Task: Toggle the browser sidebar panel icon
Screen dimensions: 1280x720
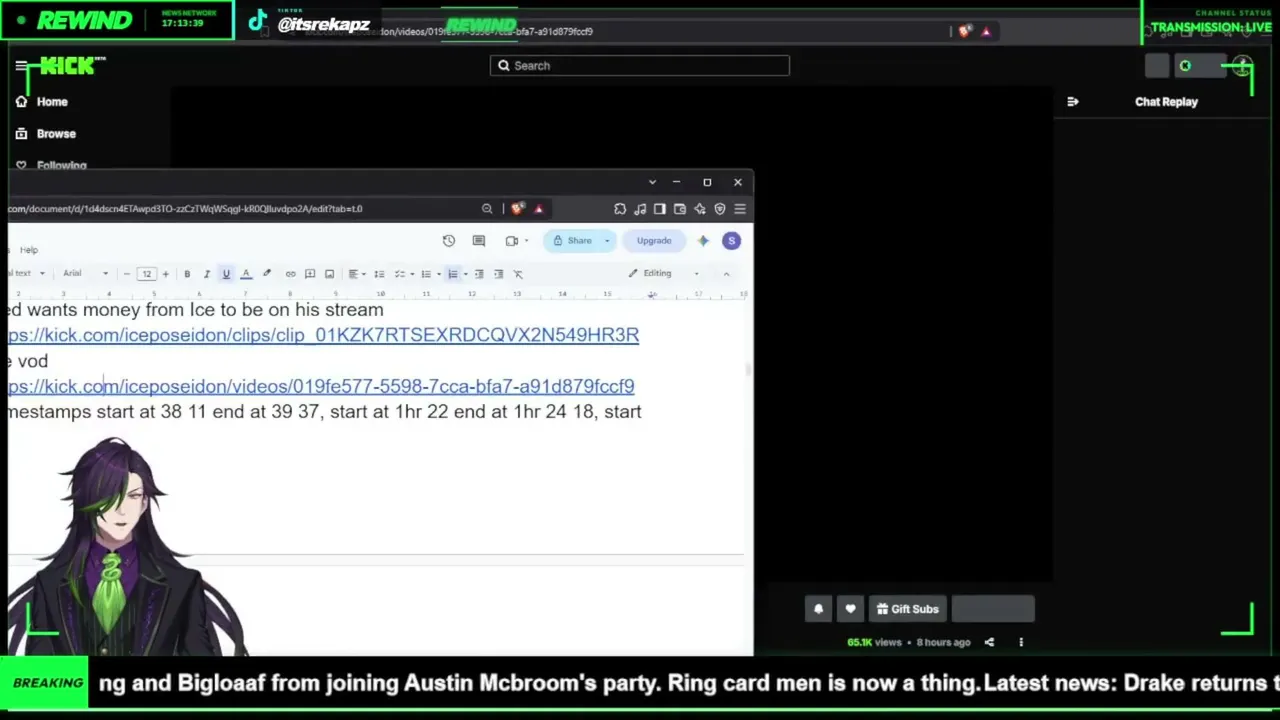Action: click(660, 209)
